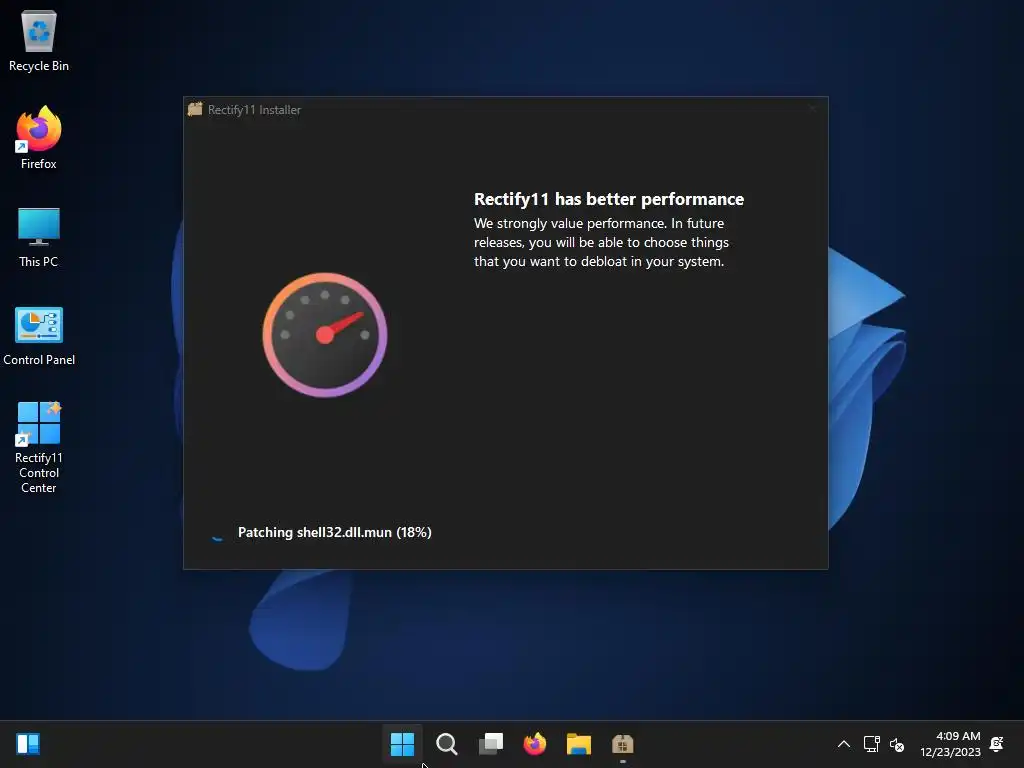Open taskbar Search

tap(447, 744)
